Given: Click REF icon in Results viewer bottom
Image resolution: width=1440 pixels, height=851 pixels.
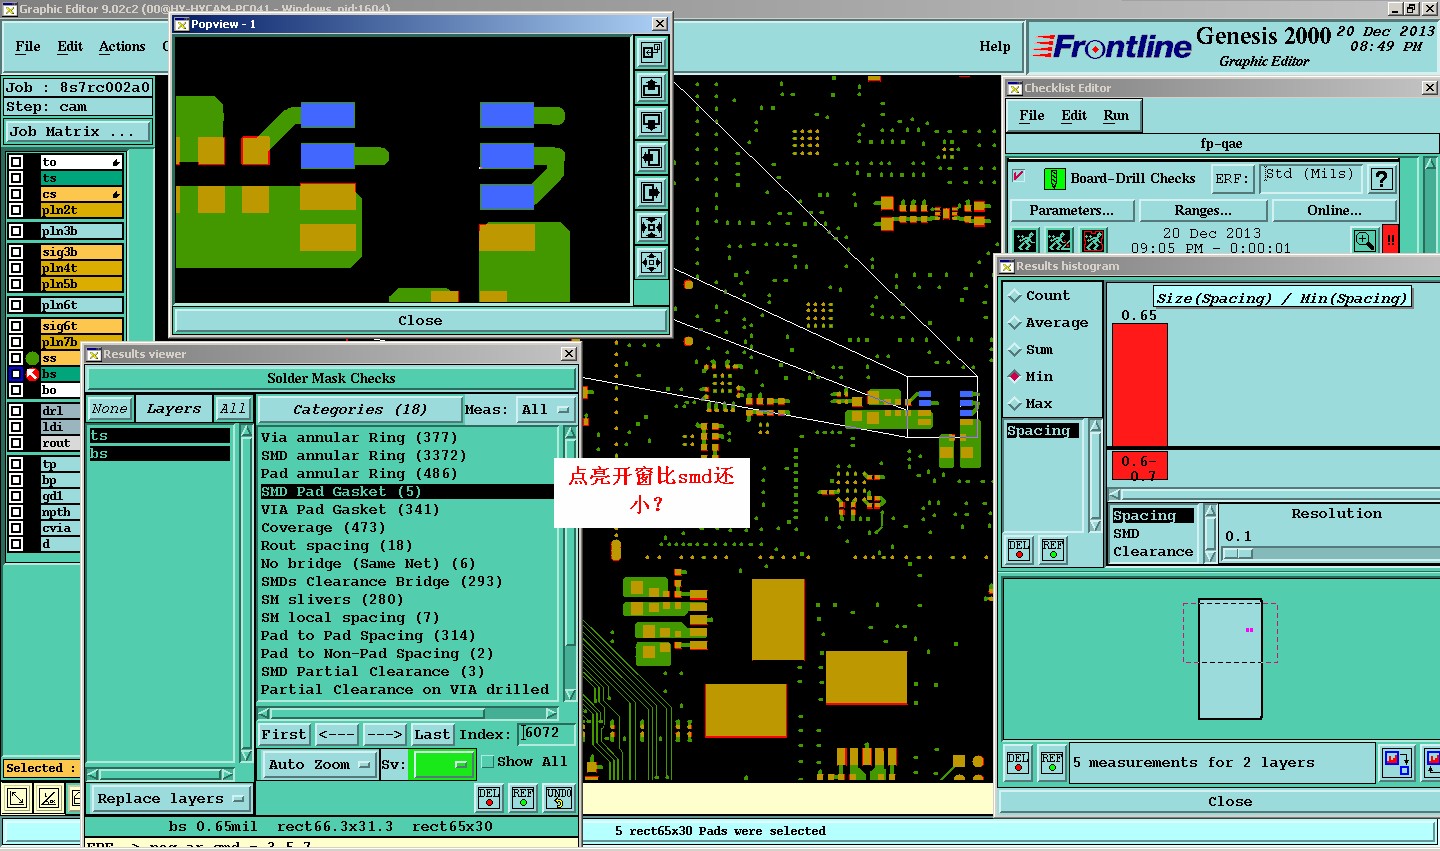Looking at the screenshot, I should pos(523,797).
